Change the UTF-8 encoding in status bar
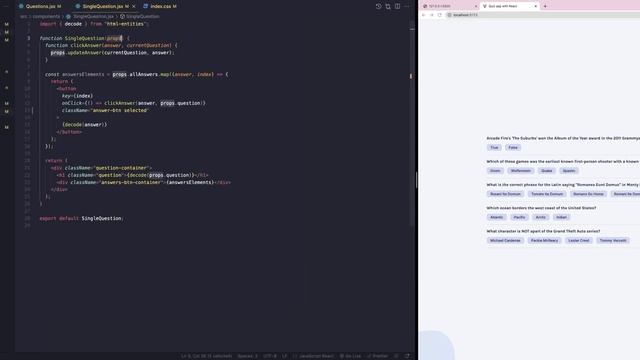The height and width of the screenshot is (360, 640). [269, 356]
